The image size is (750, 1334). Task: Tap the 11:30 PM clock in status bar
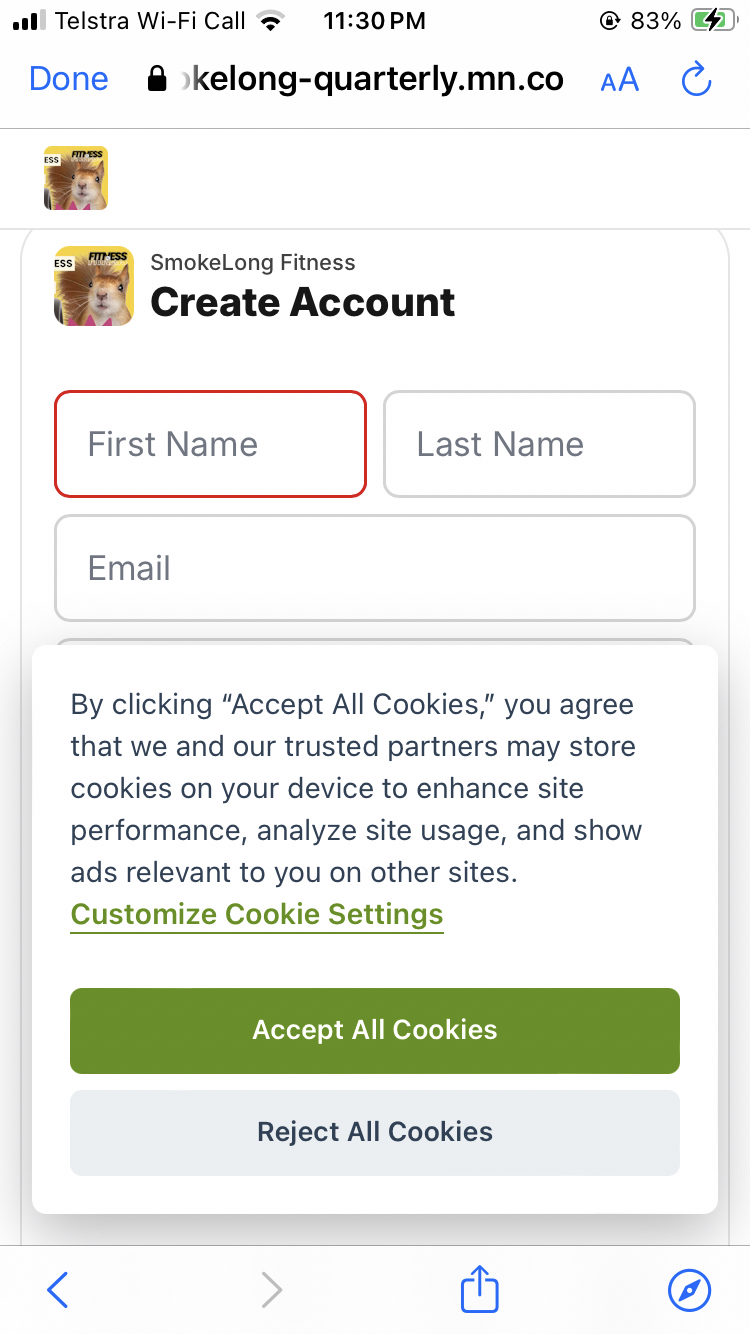pos(375,21)
